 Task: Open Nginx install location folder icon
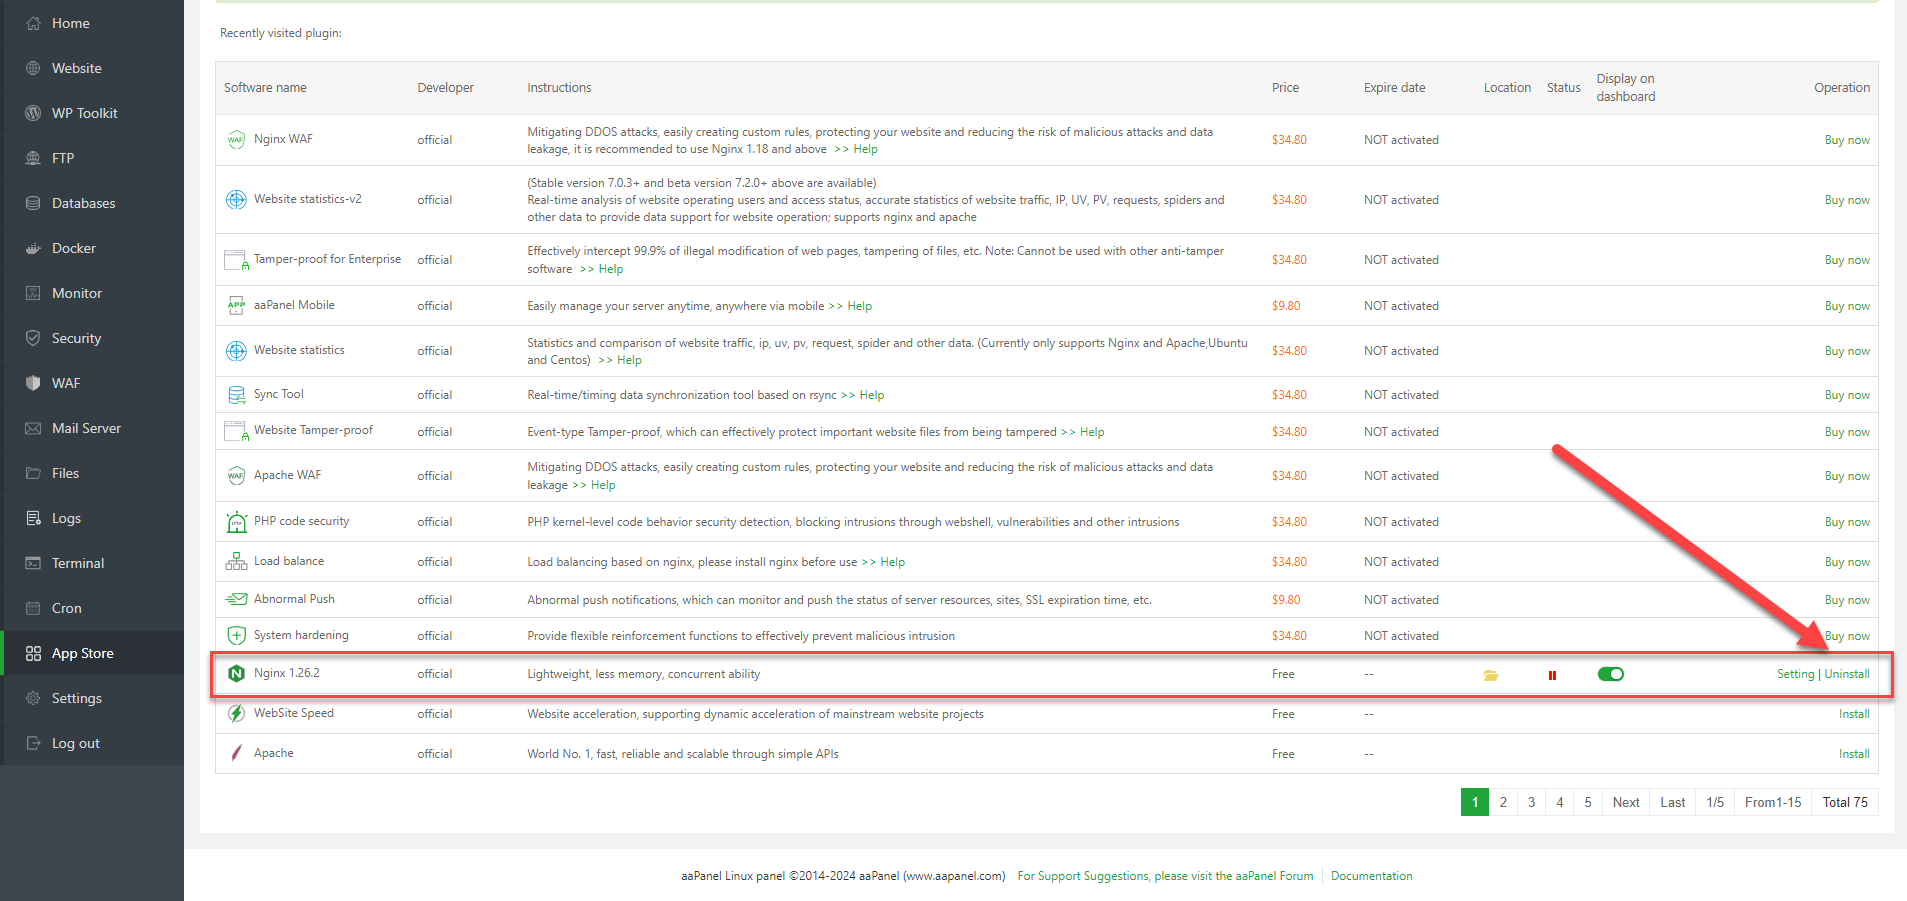click(1491, 675)
